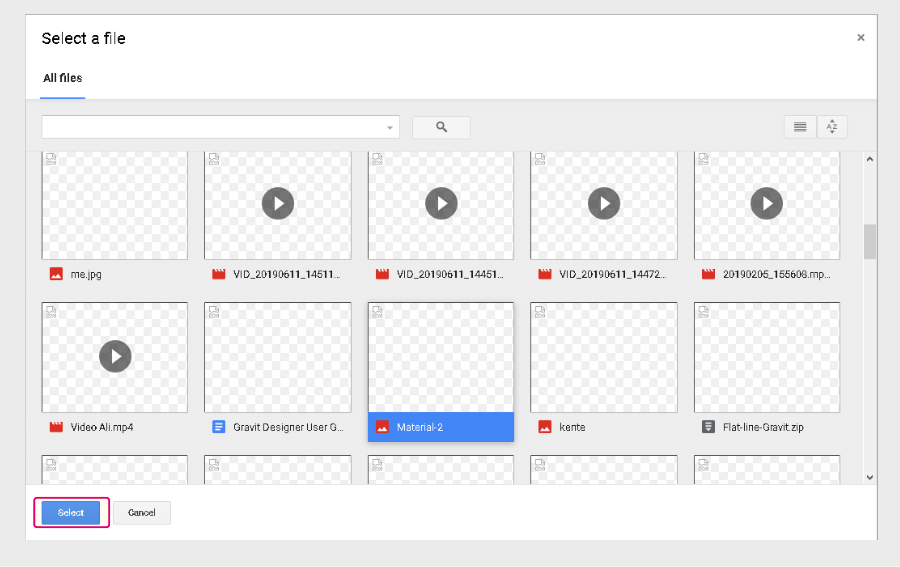Play the VID_20190611_14511 video preview
The image size is (900, 567).
point(278,203)
